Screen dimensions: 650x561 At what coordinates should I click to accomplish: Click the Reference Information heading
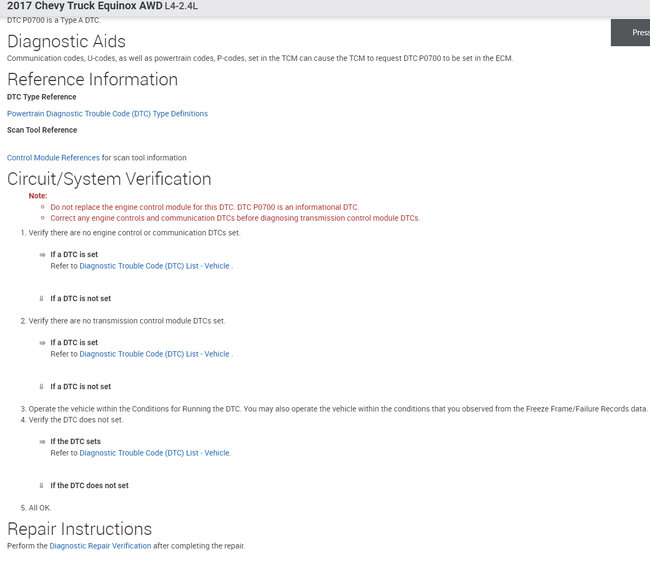click(x=92, y=79)
